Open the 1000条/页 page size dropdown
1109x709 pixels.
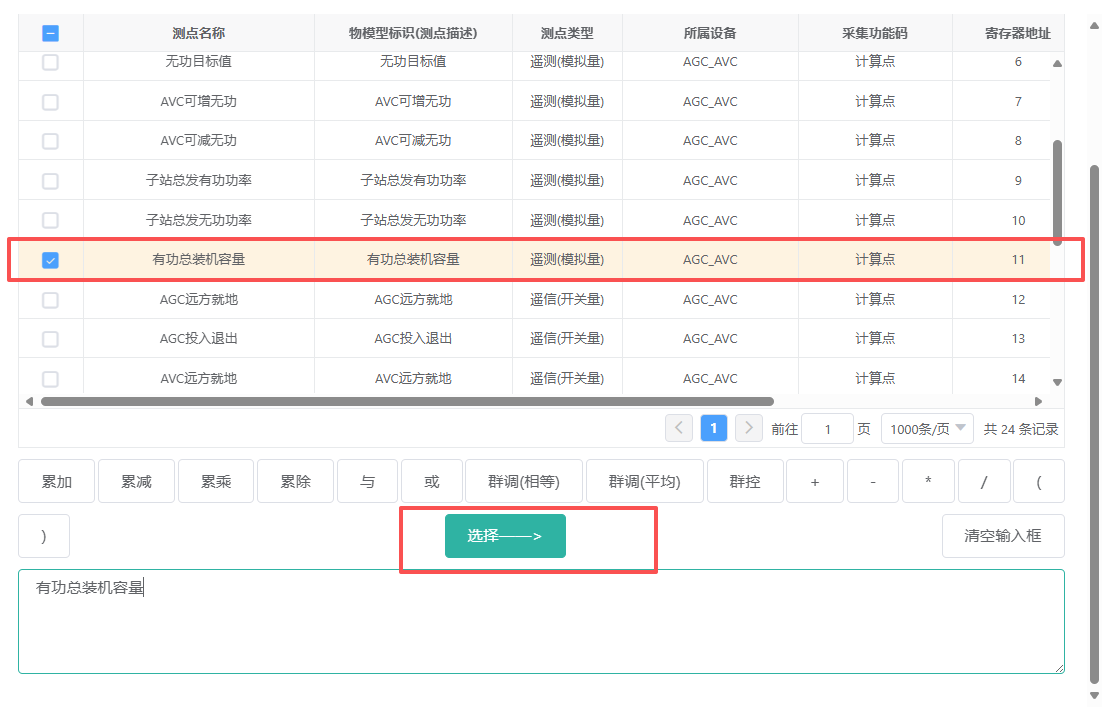(x=927, y=429)
